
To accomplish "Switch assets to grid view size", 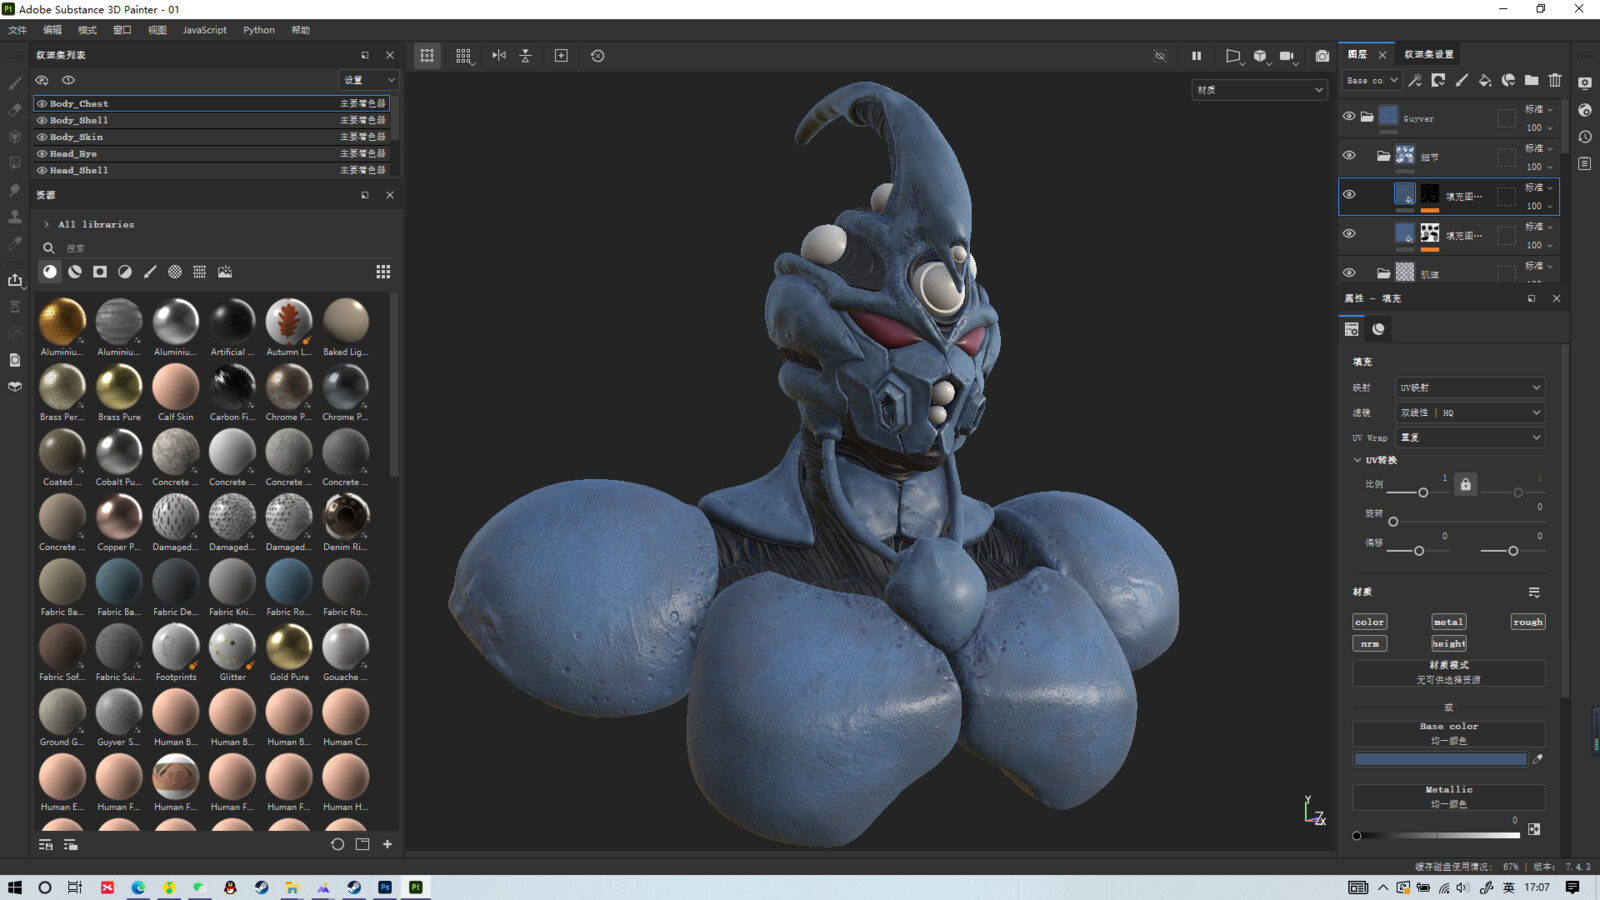I will 383,272.
